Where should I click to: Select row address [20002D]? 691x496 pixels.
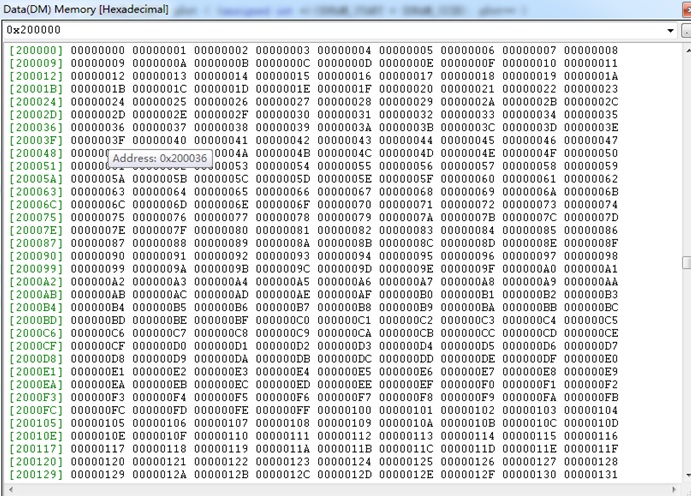click(36, 115)
